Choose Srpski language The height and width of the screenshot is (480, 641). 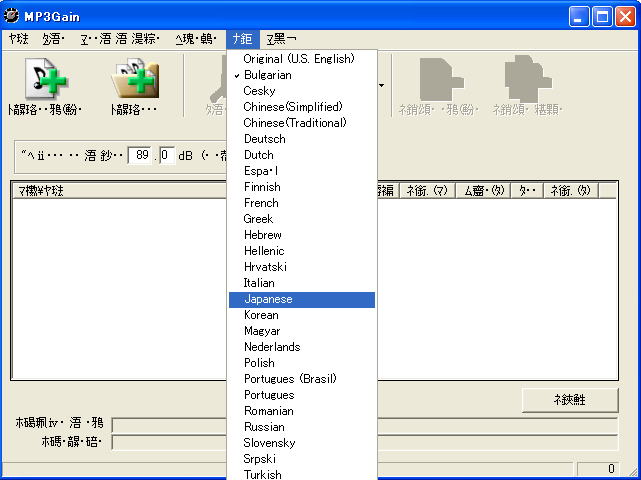302,459
